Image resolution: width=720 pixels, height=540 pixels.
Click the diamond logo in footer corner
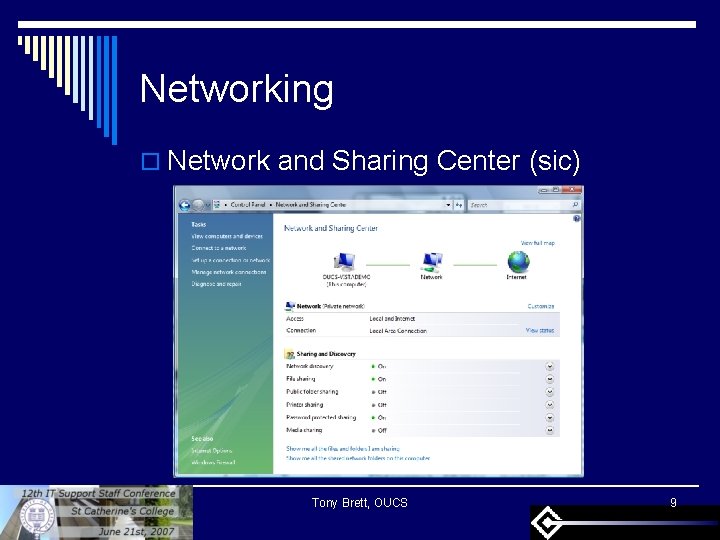click(546, 523)
